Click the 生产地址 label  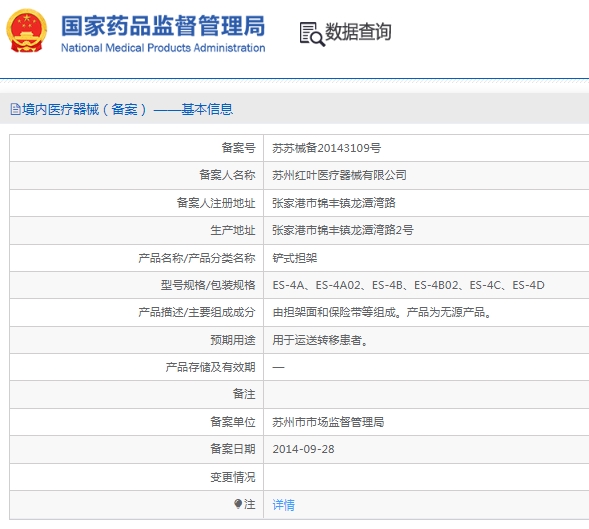coord(233,230)
